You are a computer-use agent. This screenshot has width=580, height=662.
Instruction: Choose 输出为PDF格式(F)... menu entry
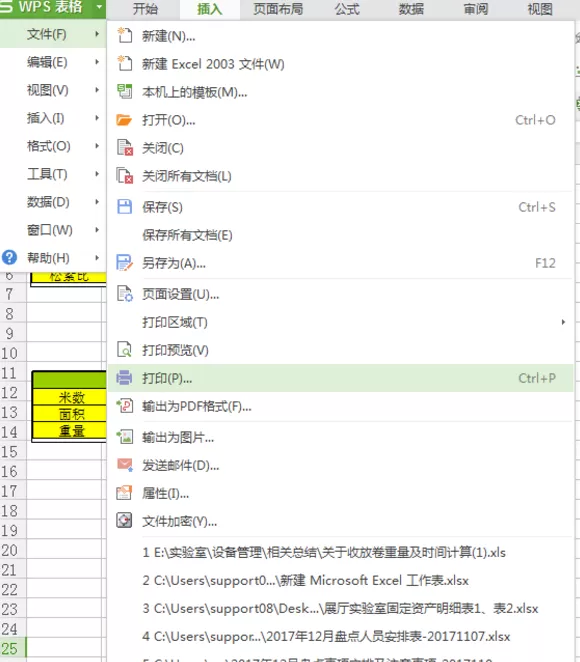(x=341, y=406)
